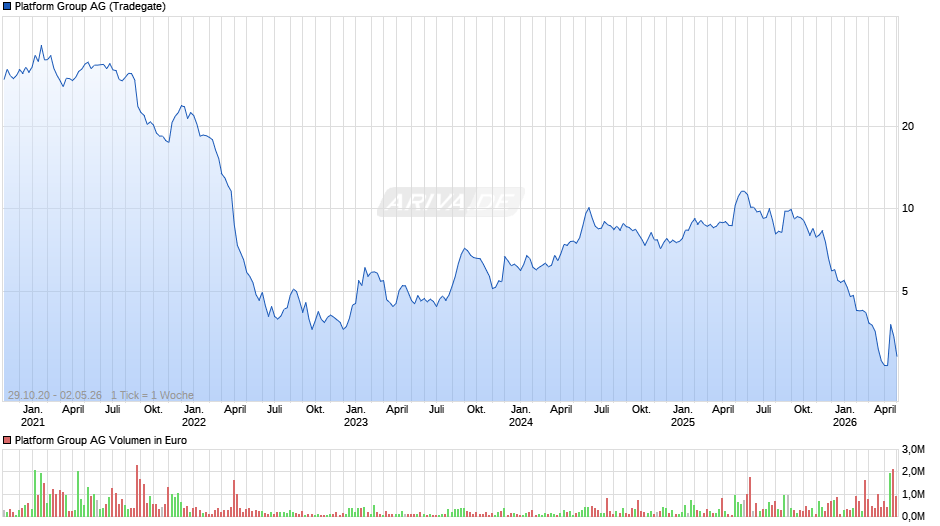Click the 'Jan. 2022' axis label

[194, 416]
